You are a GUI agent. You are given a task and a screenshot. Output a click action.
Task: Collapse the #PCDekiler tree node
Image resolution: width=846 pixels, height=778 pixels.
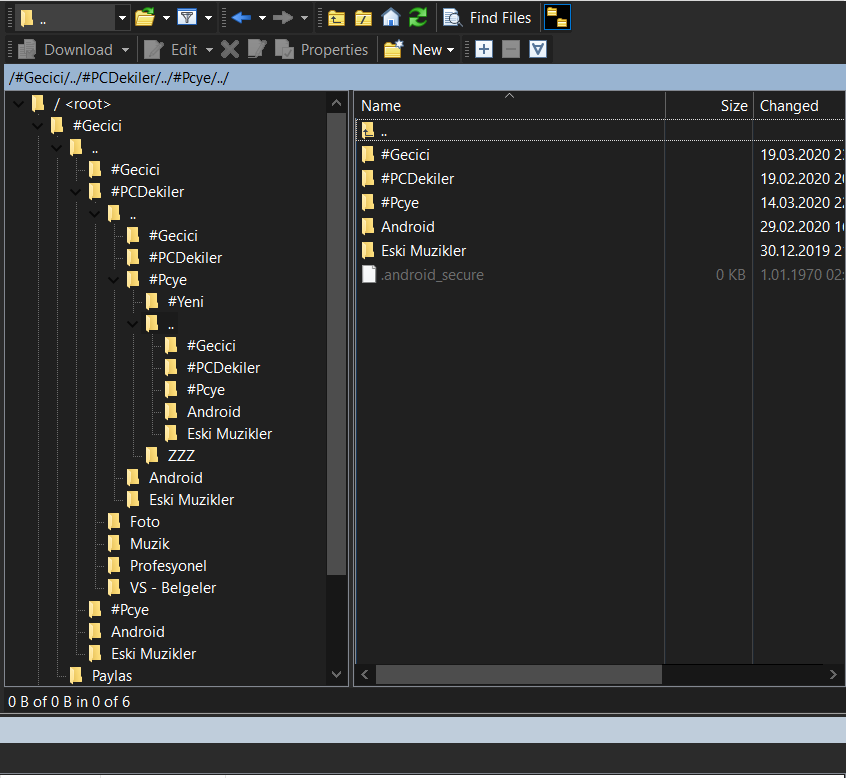[x=75, y=191]
